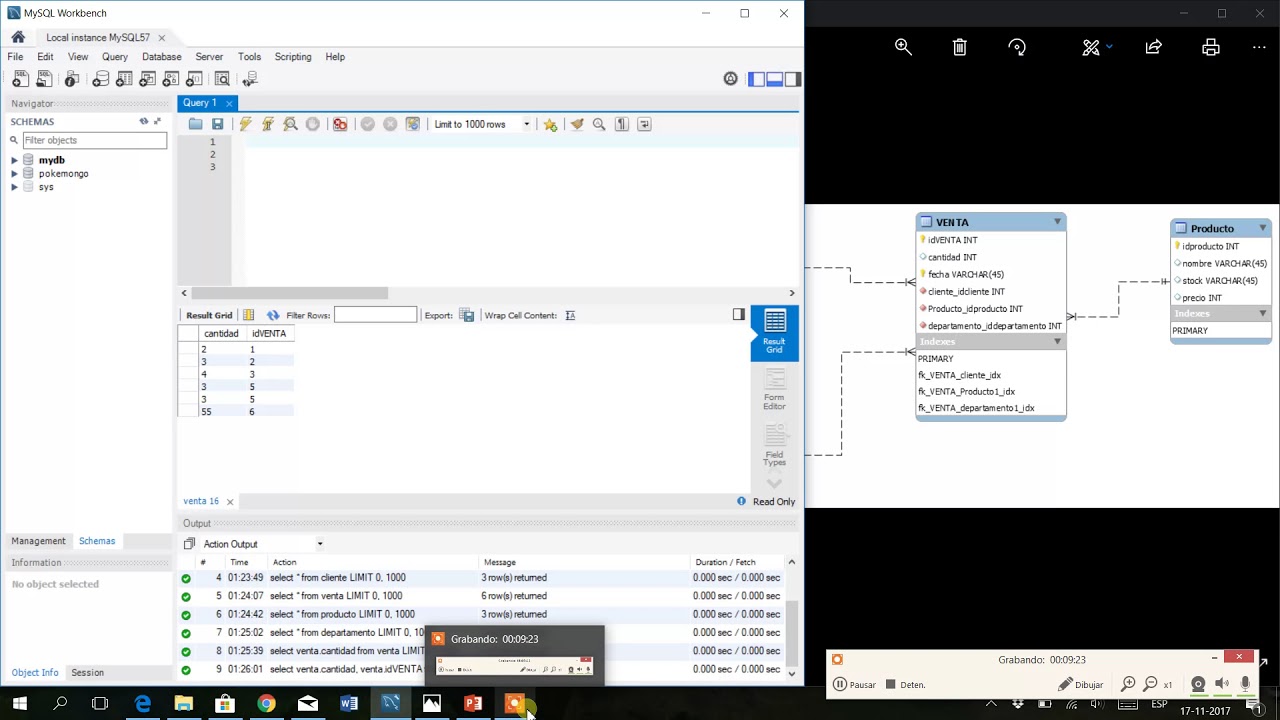Image resolution: width=1280 pixels, height=720 pixels.
Task: Execute query with the lightning bolt icon
Action: [245, 124]
